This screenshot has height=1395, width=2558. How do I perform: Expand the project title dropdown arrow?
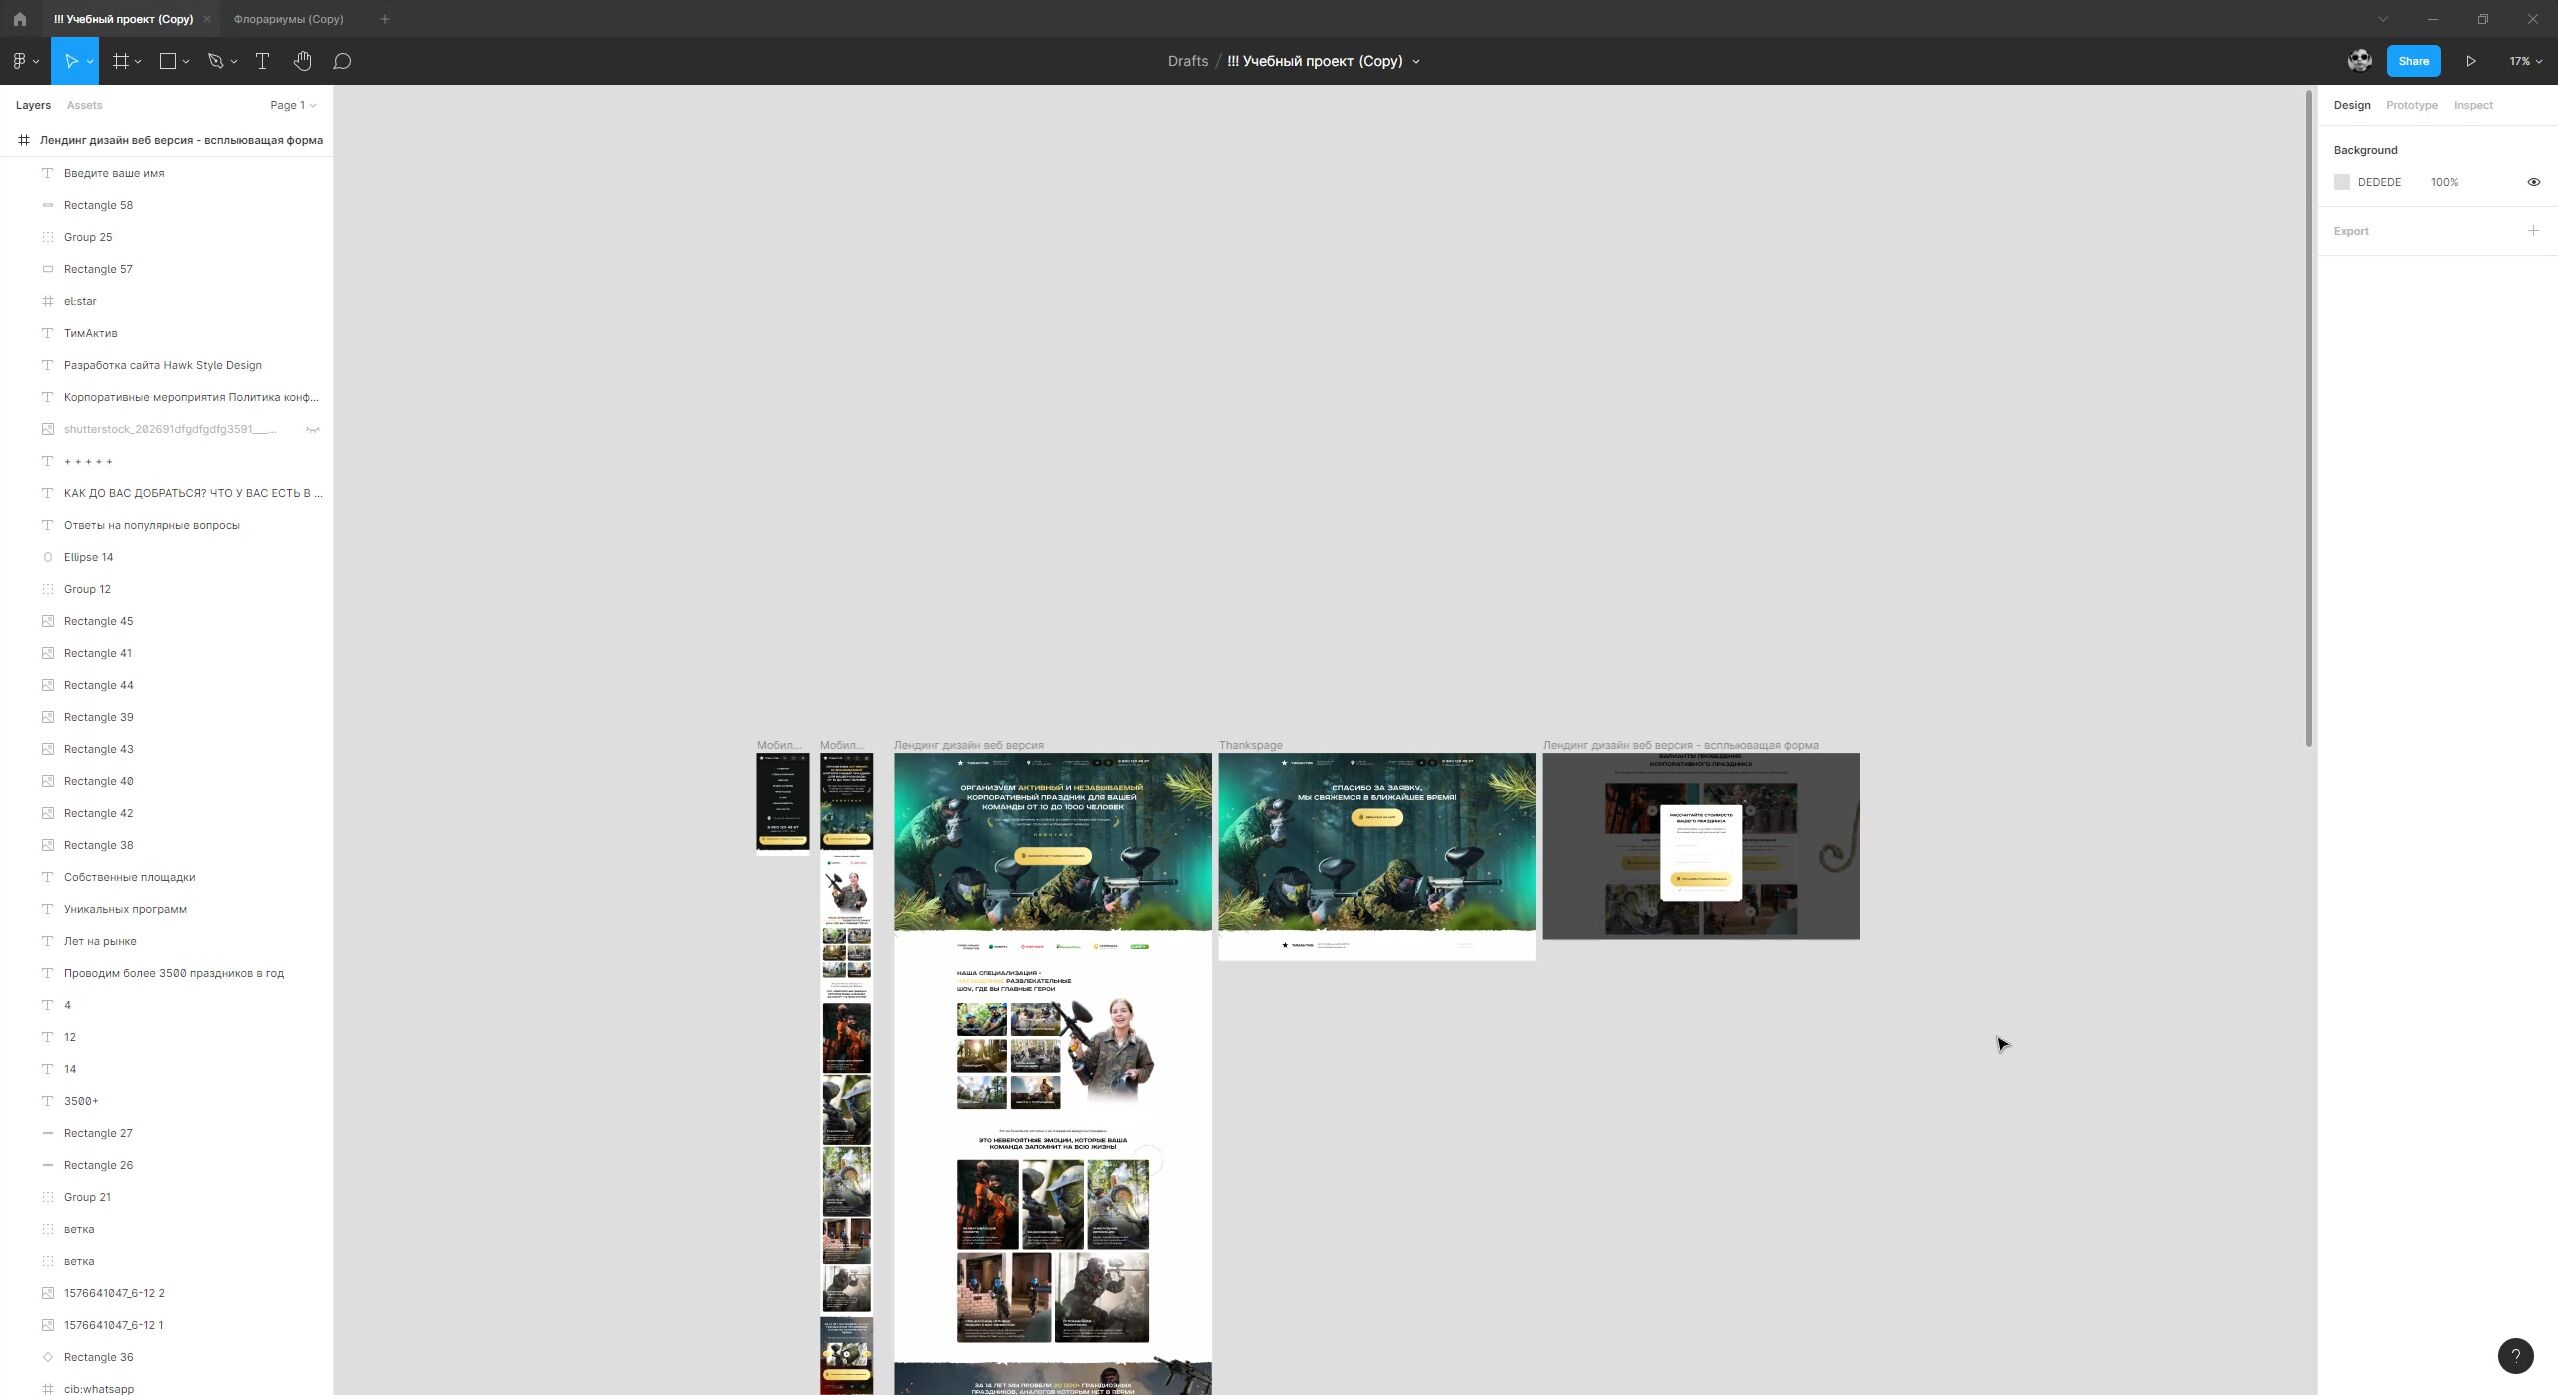click(1416, 62)
